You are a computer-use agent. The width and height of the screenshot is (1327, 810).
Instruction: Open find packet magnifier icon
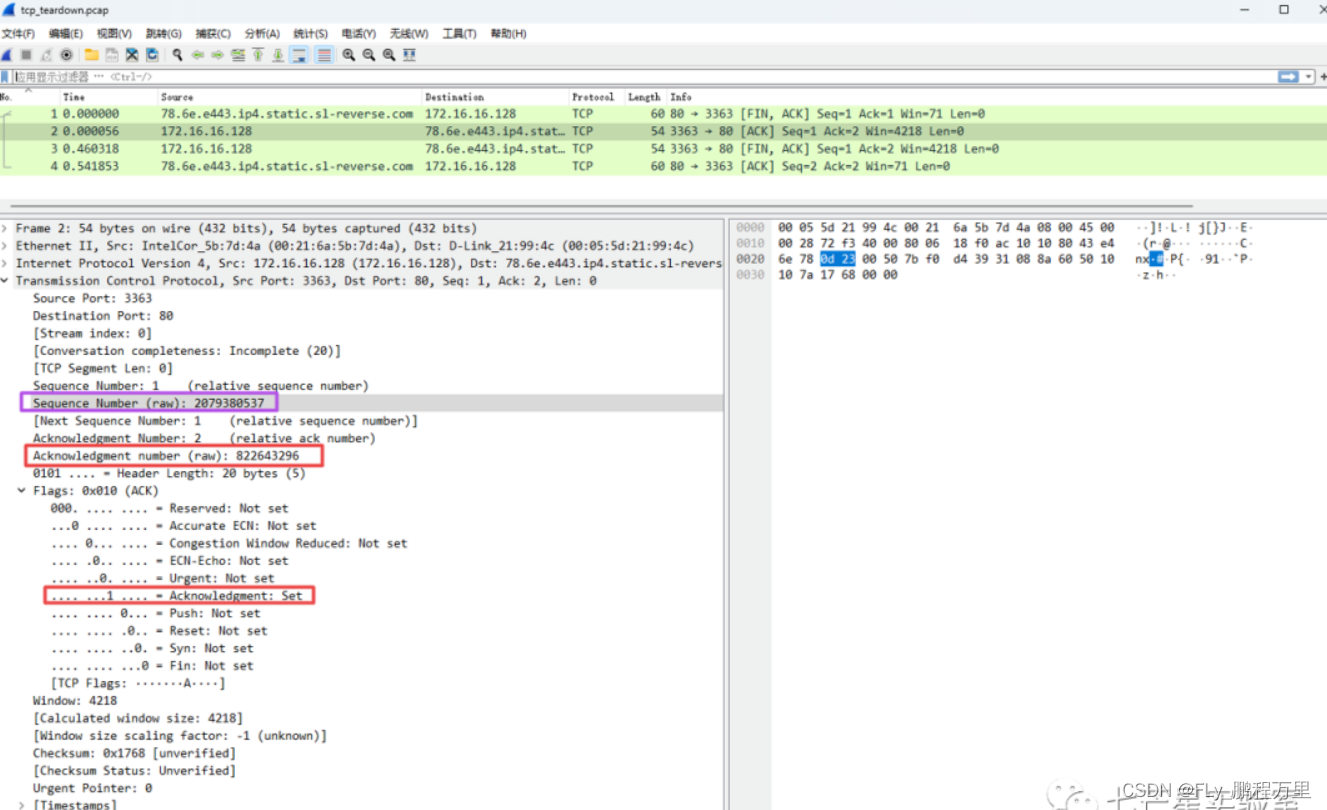point(177,55)
